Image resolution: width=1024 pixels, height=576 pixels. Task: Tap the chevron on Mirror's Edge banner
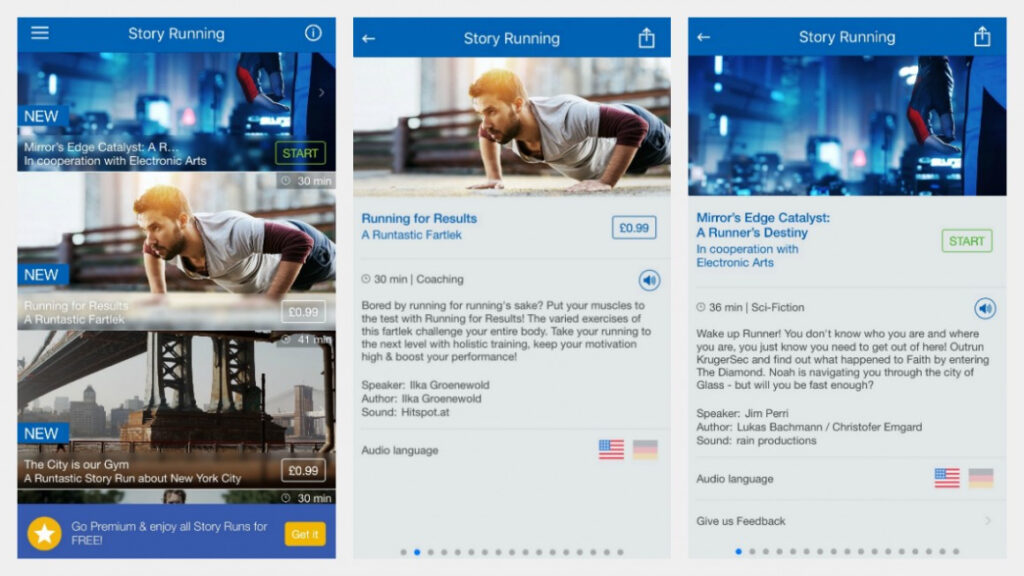324,90
